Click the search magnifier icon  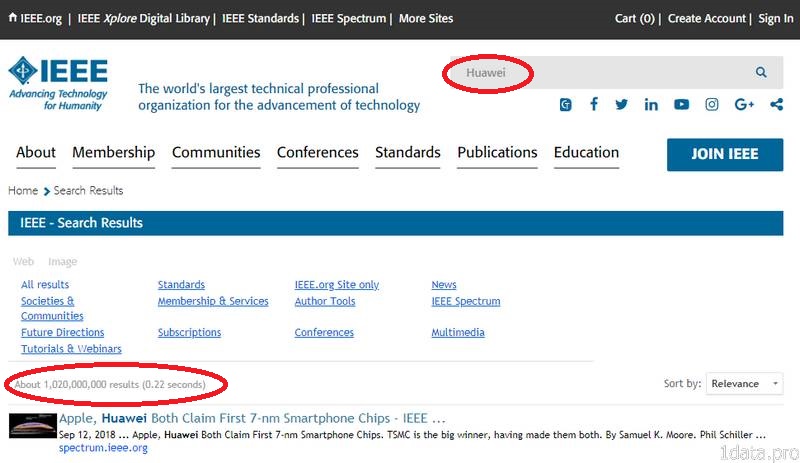click(761, 72)
